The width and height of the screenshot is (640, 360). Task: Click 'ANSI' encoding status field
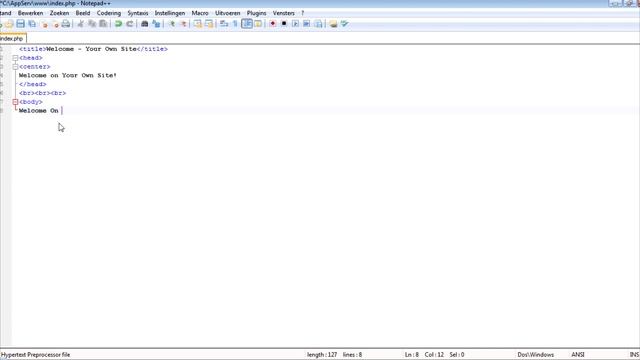coord(578,355)
